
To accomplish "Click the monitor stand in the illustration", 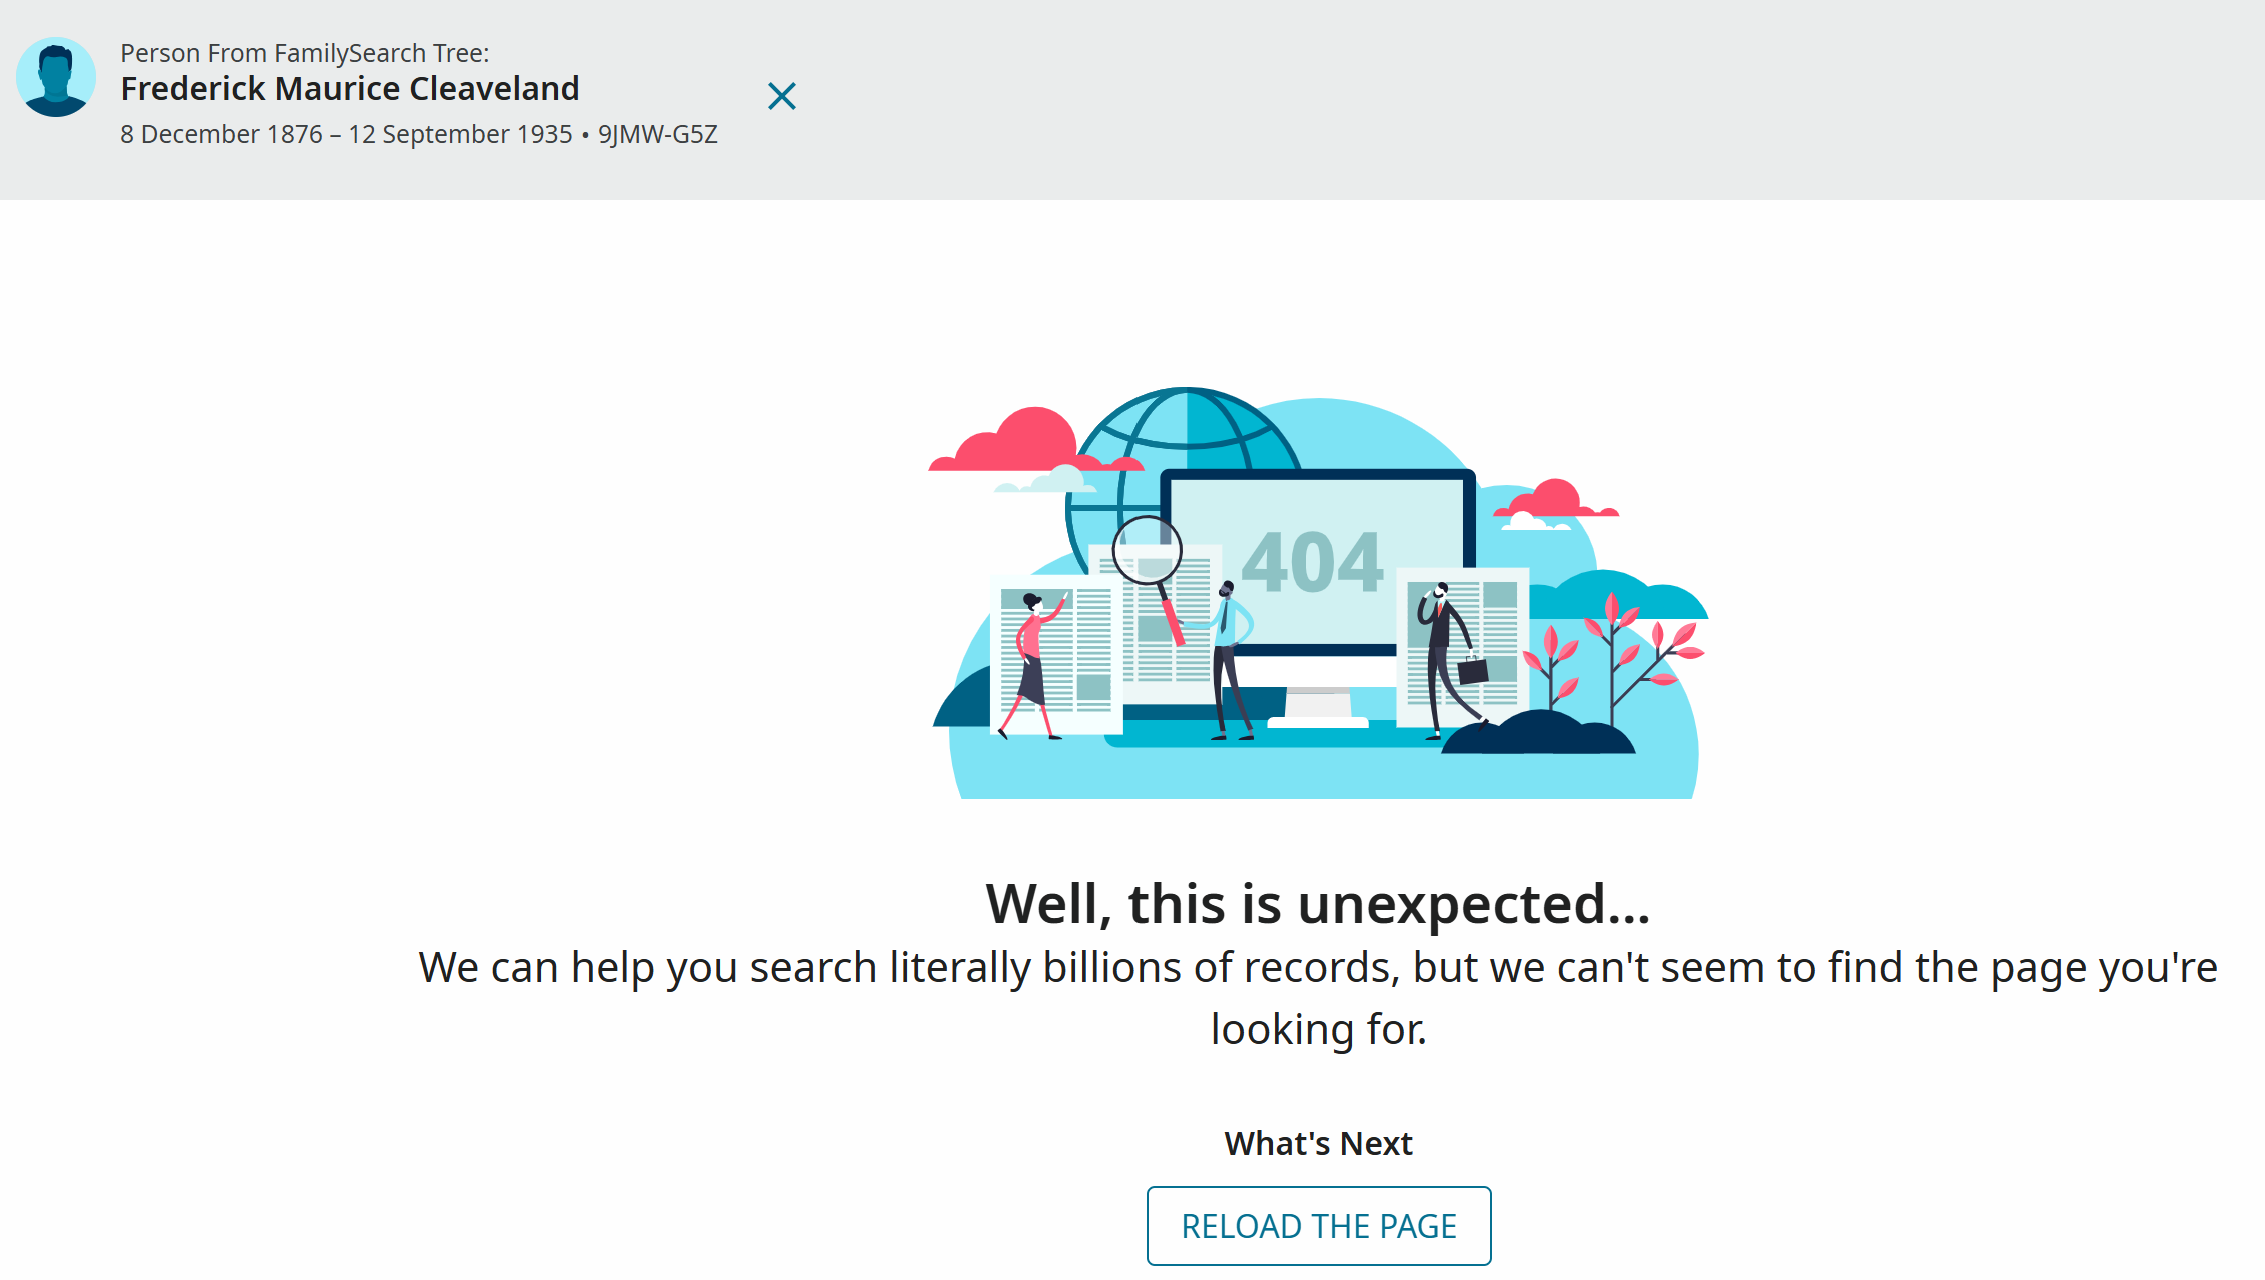I will pyautogui.click(x=1318, y=707).
